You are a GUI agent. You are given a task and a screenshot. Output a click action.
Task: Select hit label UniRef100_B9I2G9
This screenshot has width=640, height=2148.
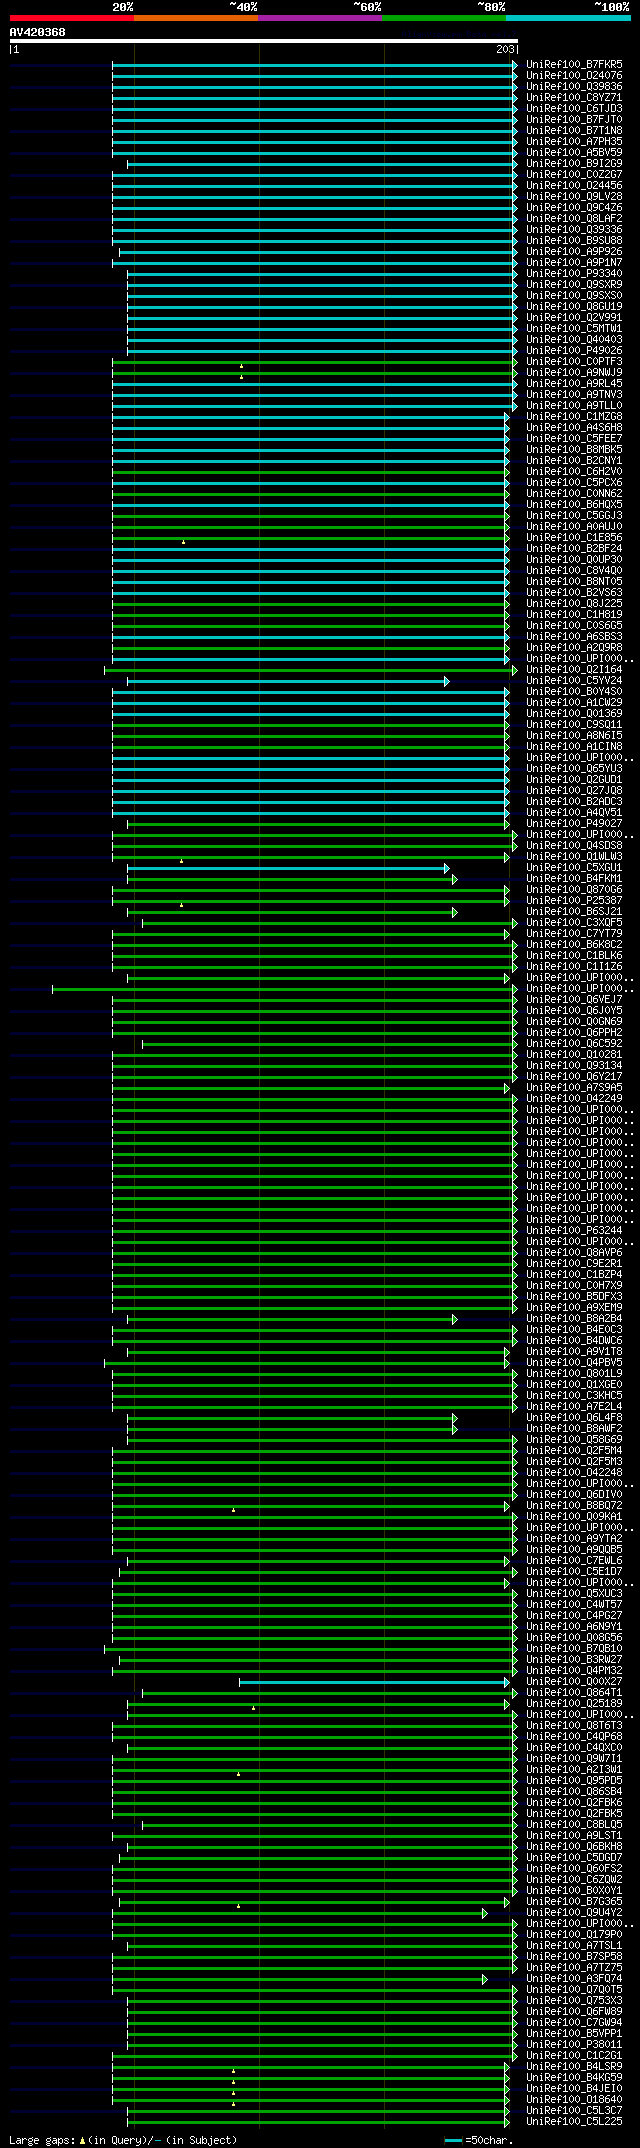coord(574,164)
